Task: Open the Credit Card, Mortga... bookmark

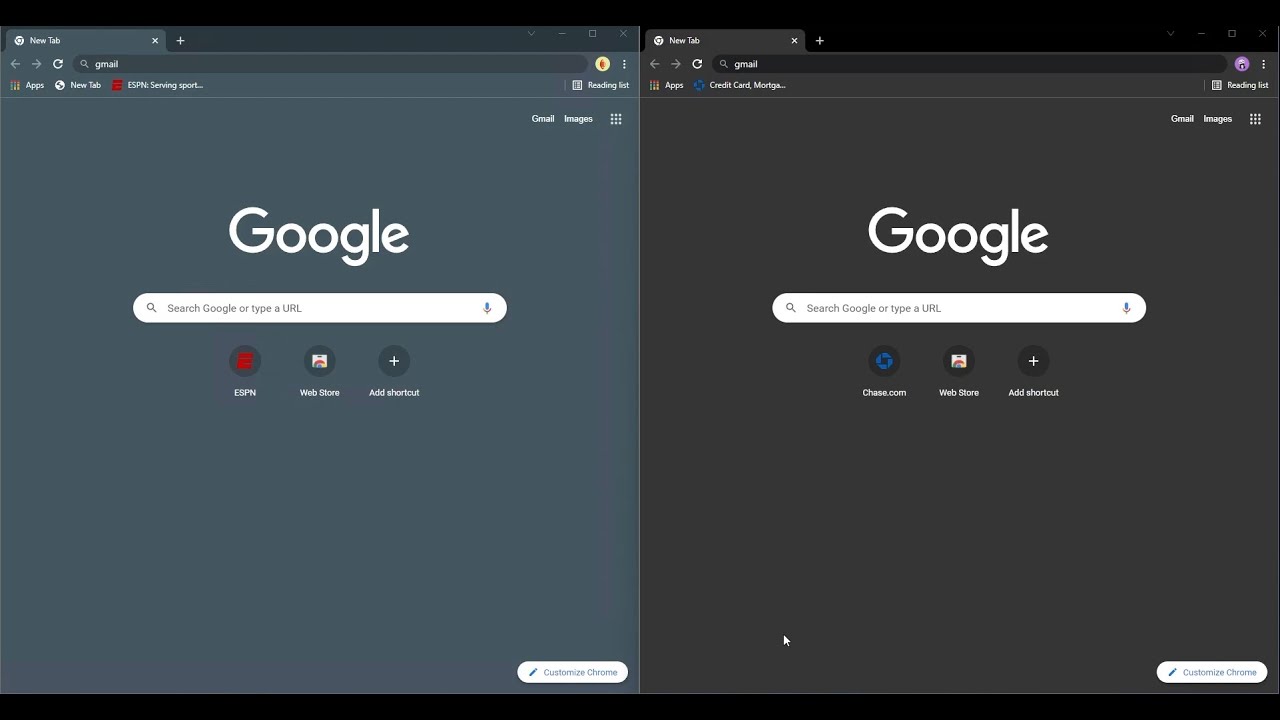Action: point(740,85)
